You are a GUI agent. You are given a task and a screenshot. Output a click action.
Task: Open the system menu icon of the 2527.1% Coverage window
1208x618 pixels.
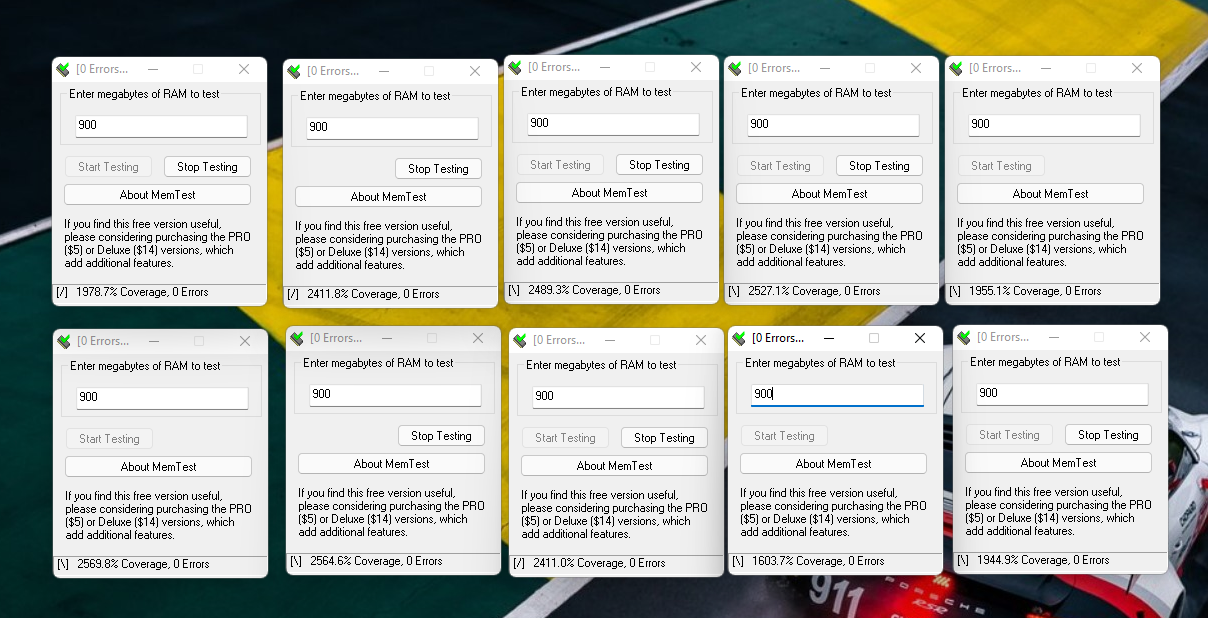(736, 69)
